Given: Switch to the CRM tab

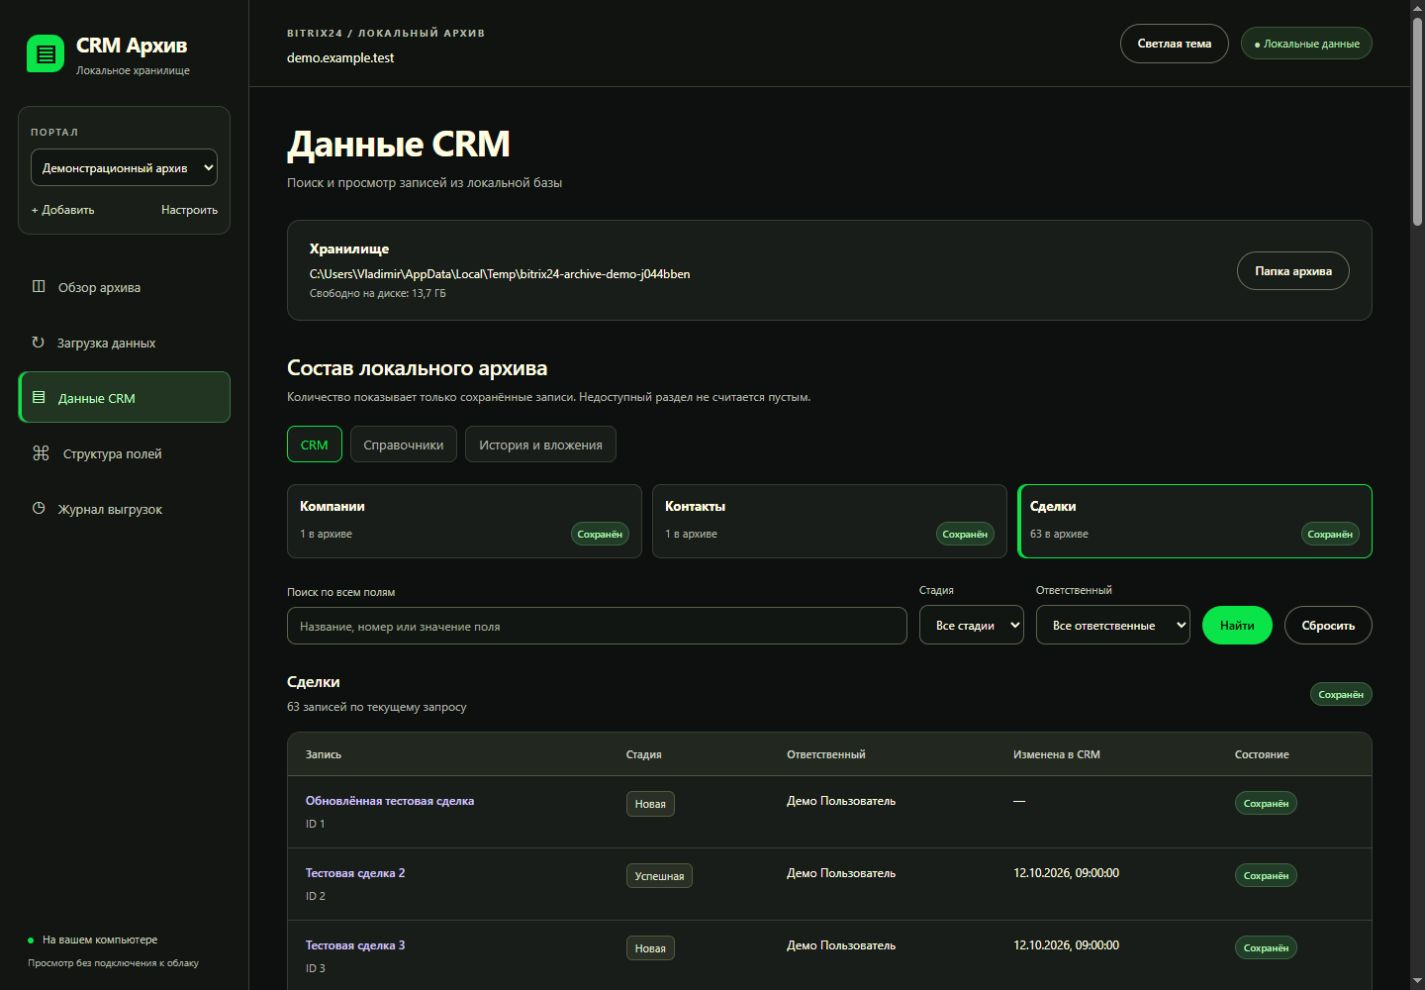Looking at the screenshot, I should [314, 444].
